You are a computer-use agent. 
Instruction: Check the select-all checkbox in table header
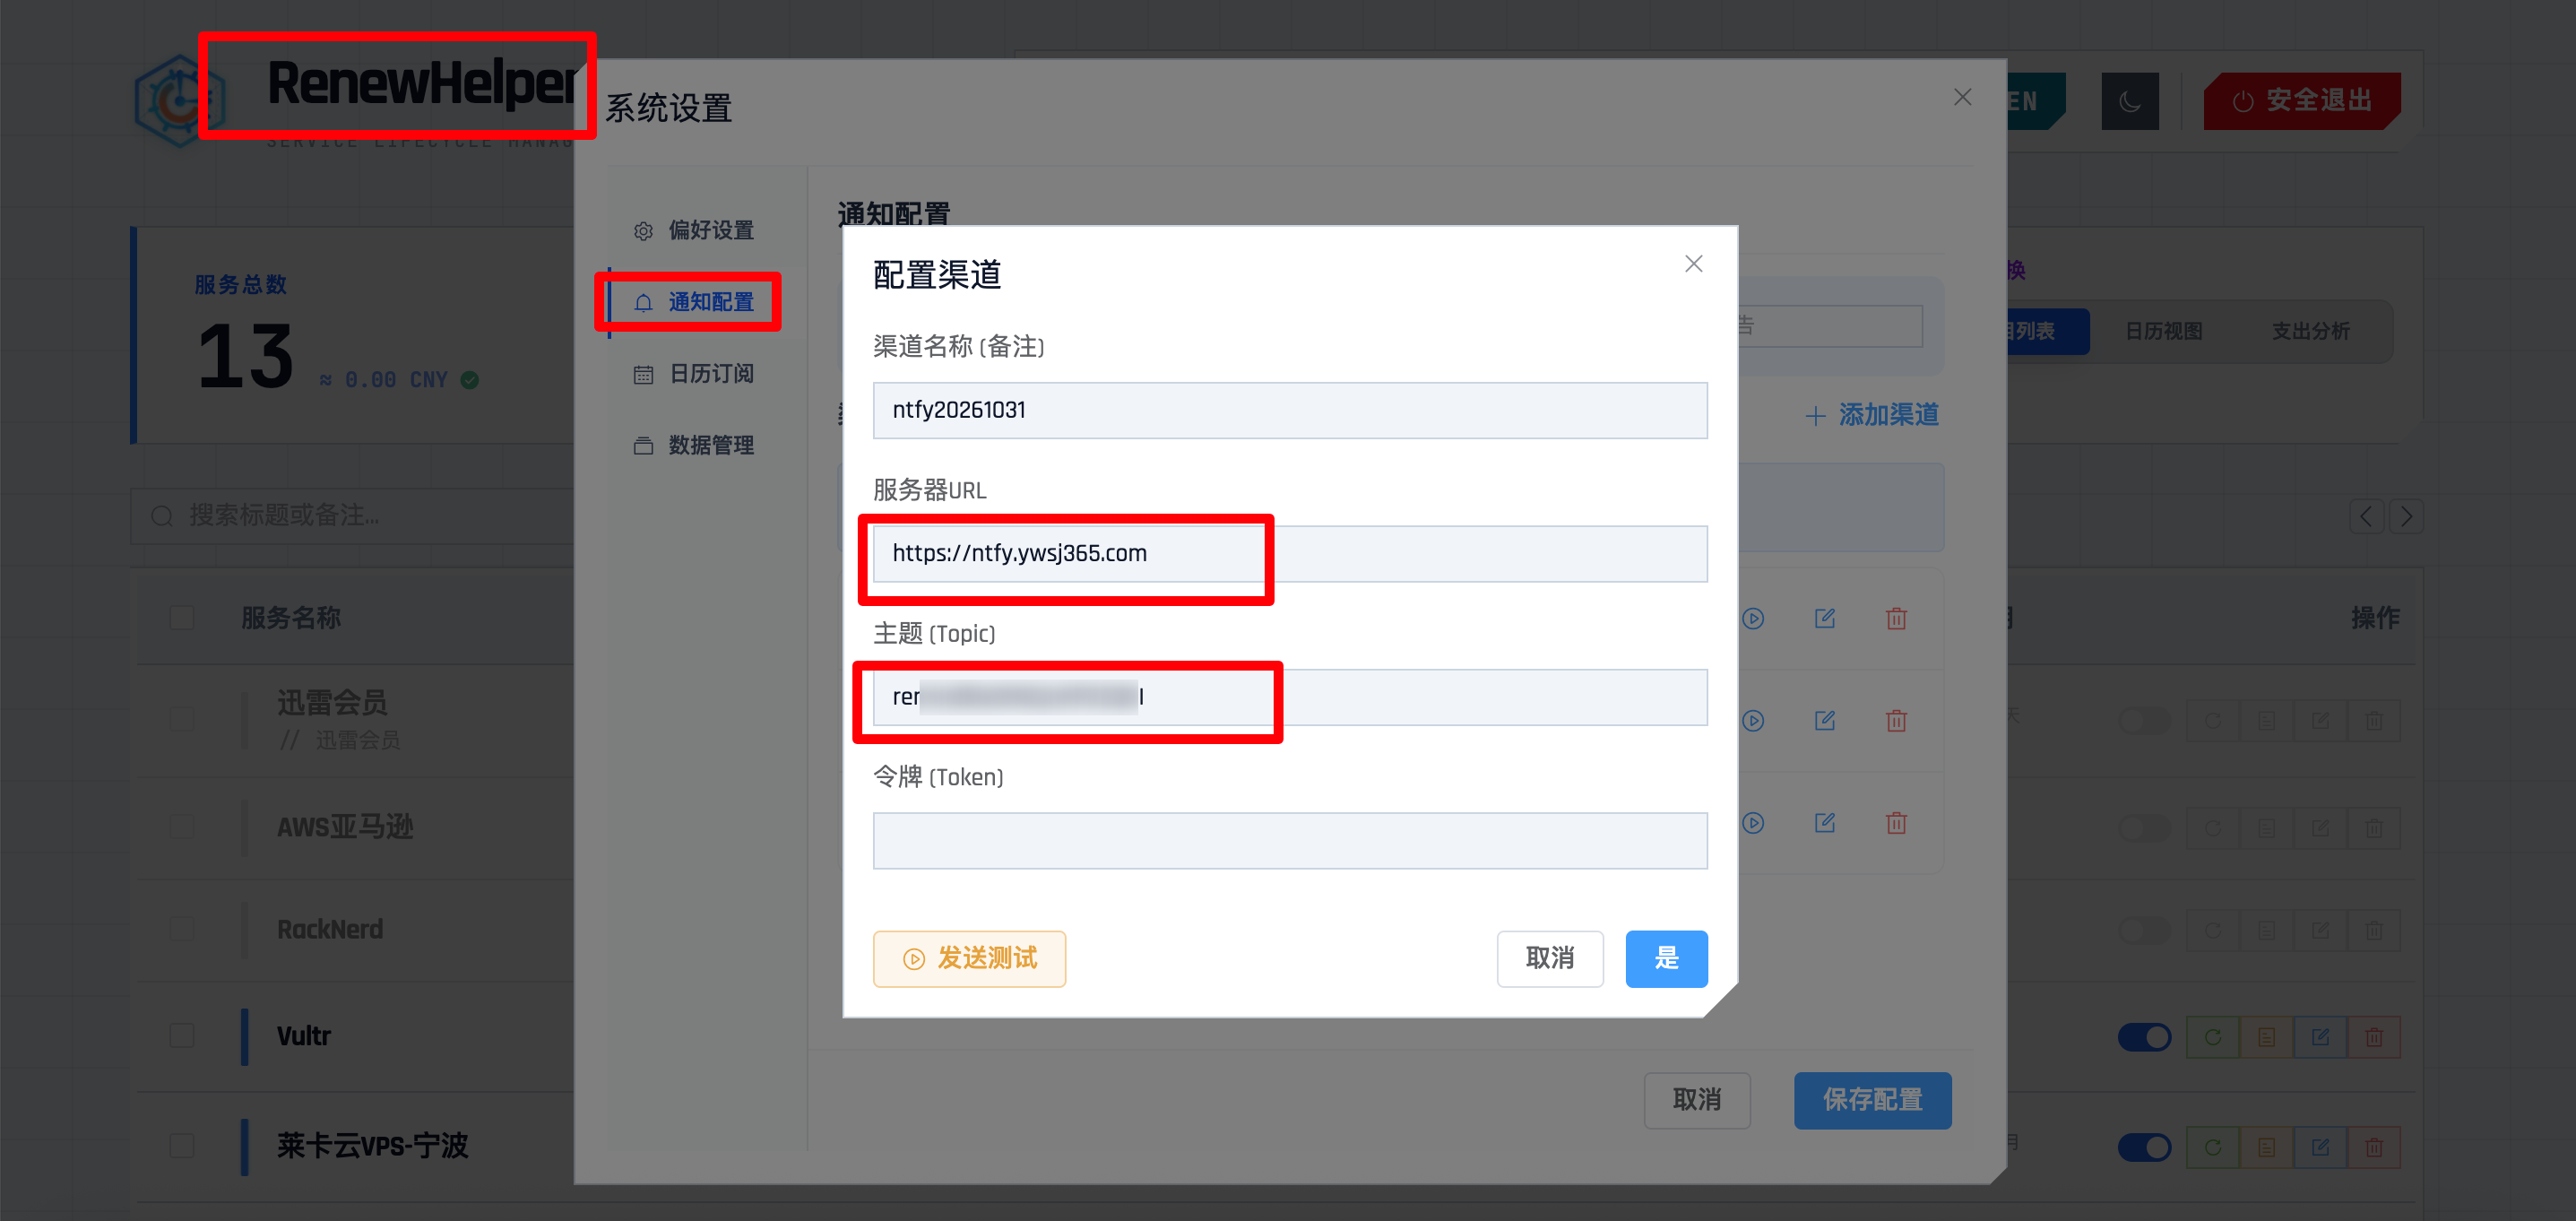point(182,618)
